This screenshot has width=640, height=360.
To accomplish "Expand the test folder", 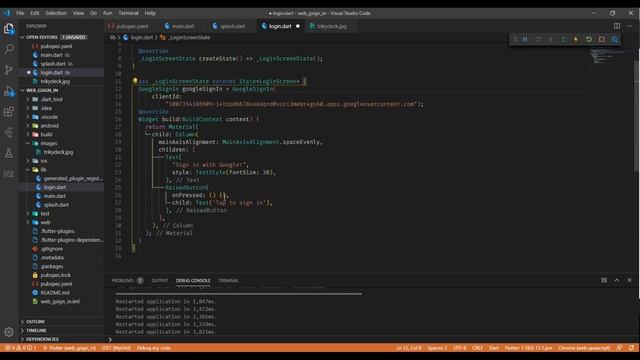I will (x=61, y=213).
